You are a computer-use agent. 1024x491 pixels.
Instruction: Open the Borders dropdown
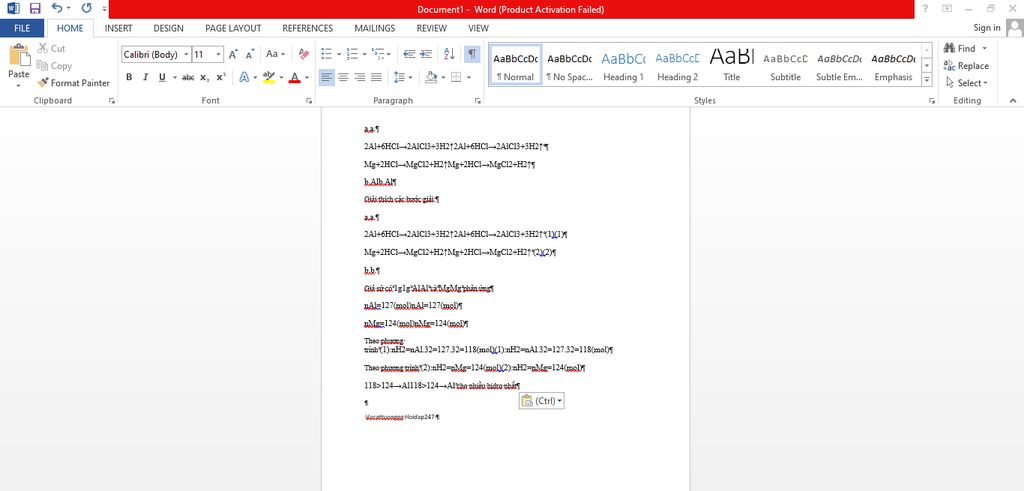click(470, 77)
